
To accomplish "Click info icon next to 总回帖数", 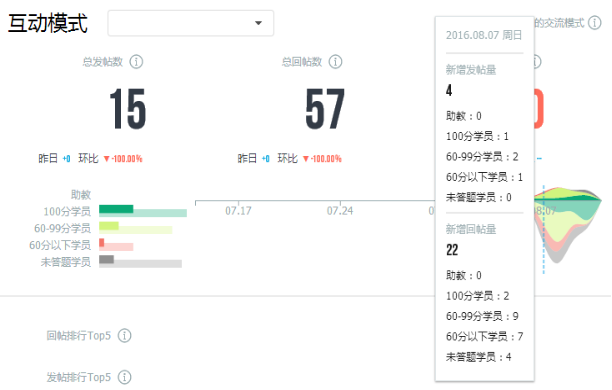I will click(x=335, y=62).
